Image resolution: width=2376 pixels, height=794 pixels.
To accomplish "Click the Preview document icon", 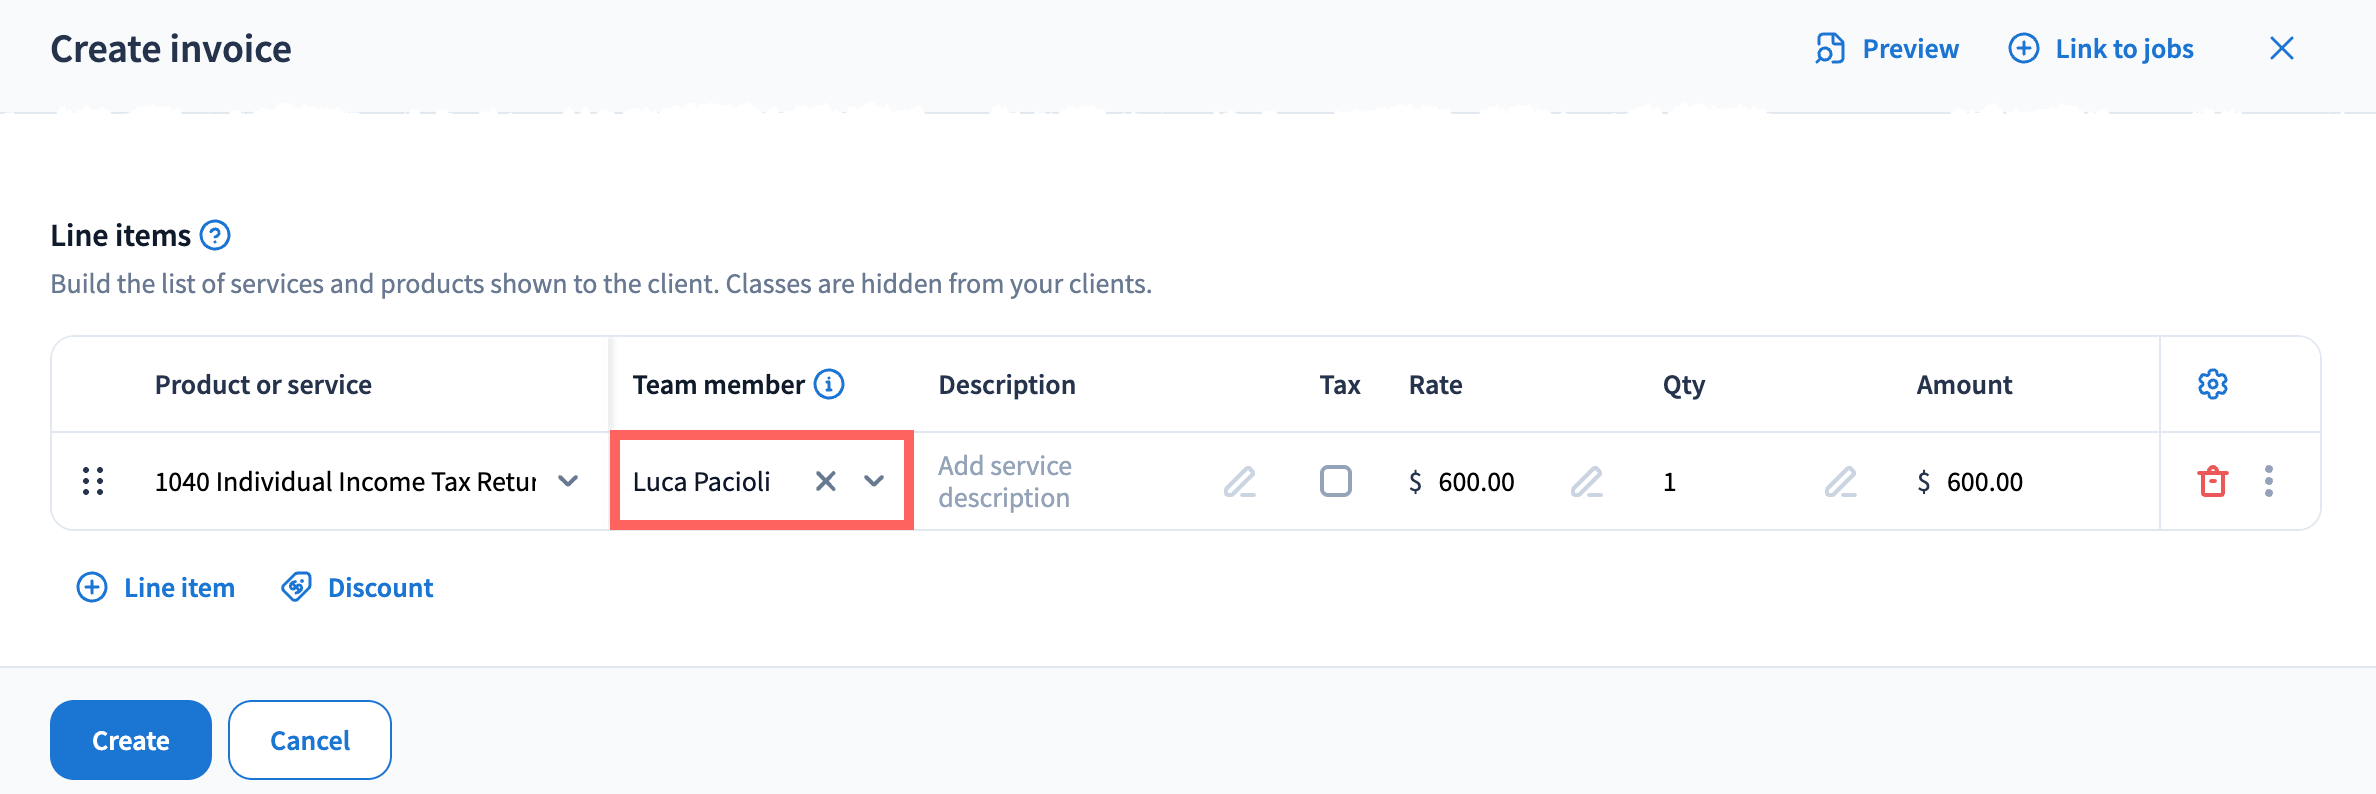I will point(1830,49).
